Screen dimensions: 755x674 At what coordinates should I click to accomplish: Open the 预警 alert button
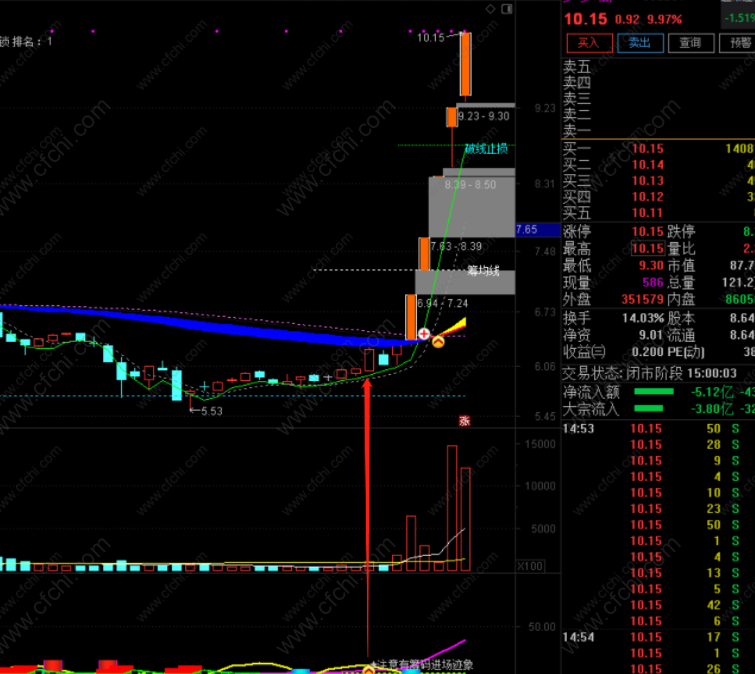tap(739, 43)
